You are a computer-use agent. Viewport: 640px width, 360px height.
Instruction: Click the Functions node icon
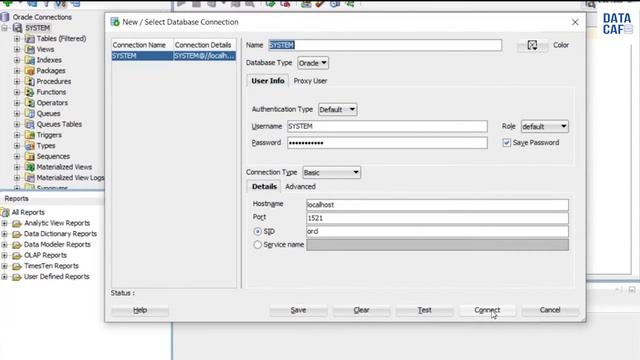click(x=29, y=92)
